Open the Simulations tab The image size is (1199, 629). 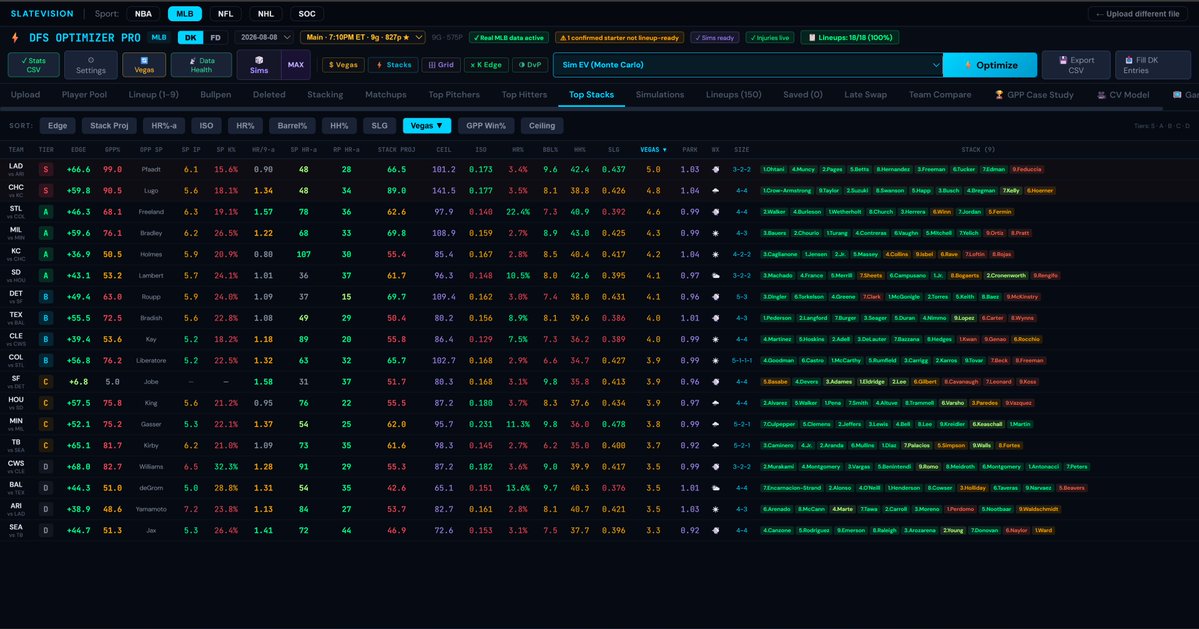point(659,95)
